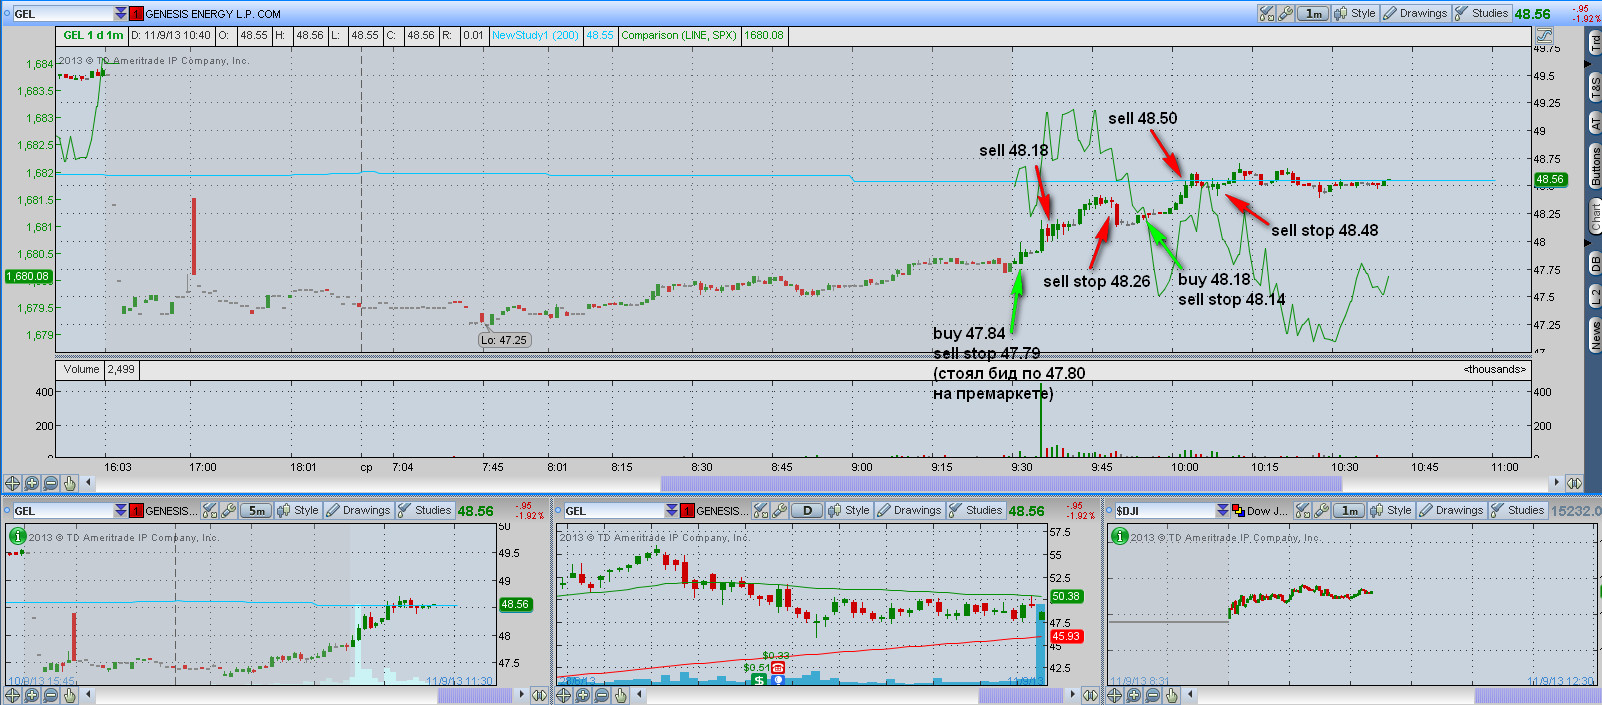Click the expand arrows icon beside main scrollbar
Screen dimensions: 1602x705
pos(1575,483)
